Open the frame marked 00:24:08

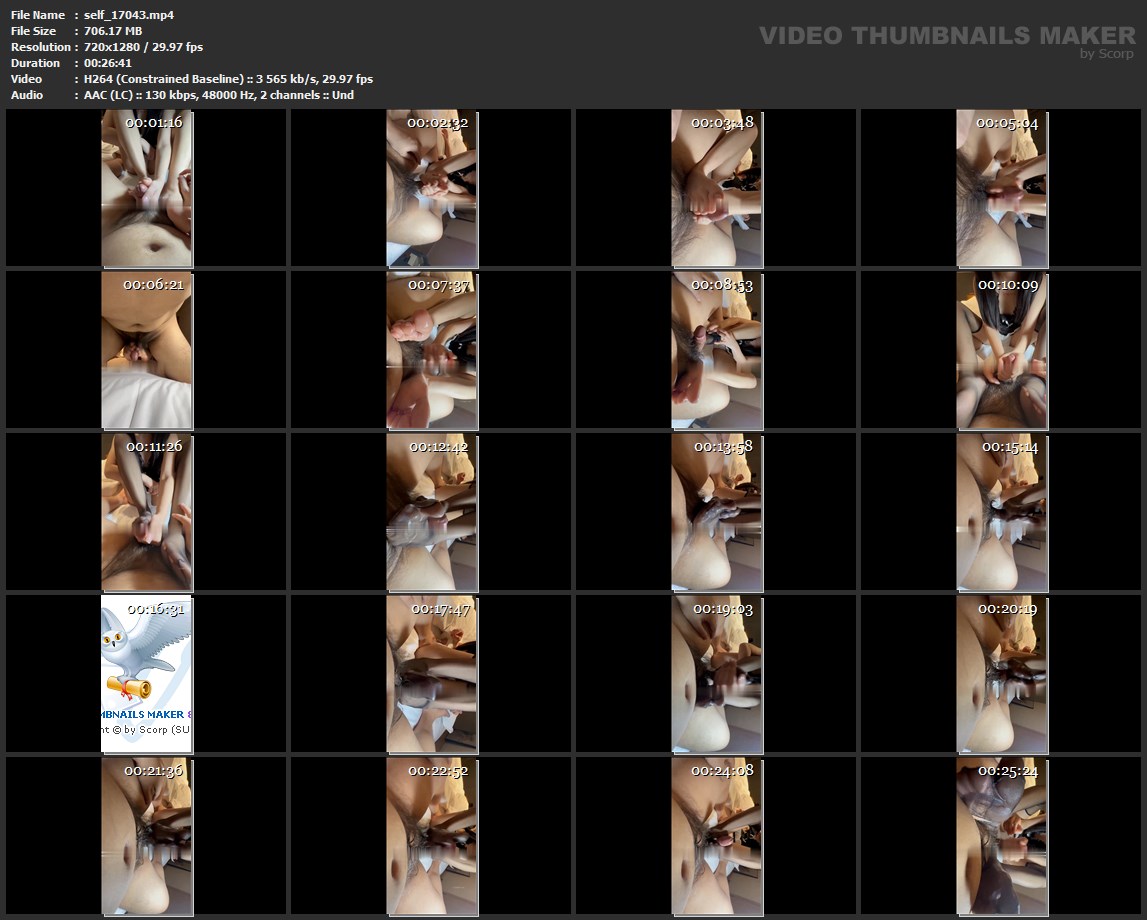coord(716,836)
